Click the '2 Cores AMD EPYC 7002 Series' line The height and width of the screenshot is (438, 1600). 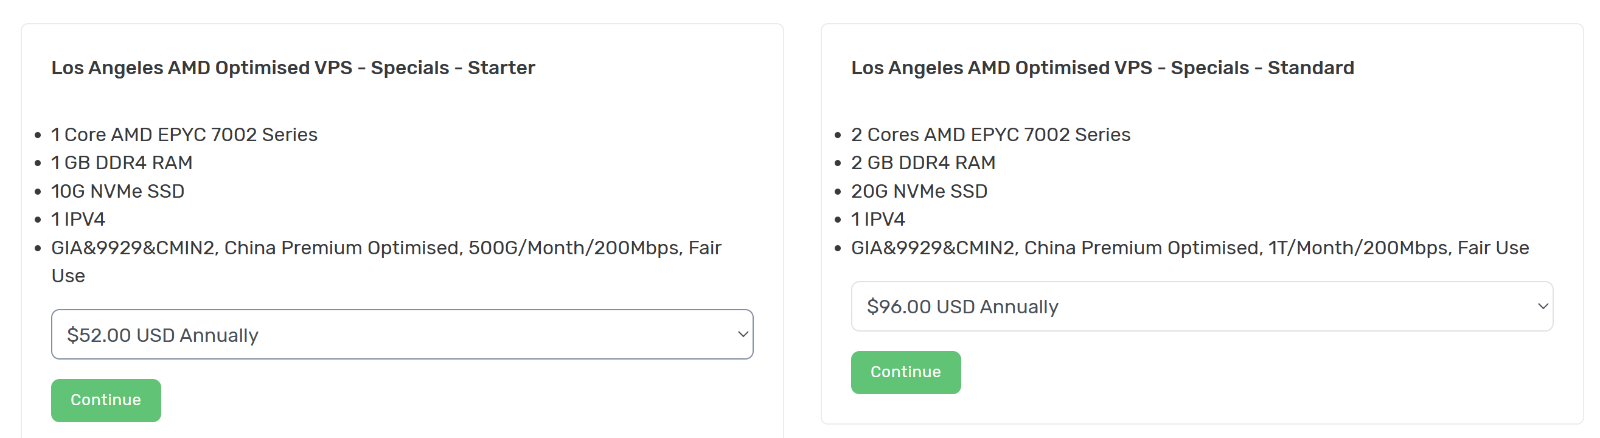pos(991,134)
